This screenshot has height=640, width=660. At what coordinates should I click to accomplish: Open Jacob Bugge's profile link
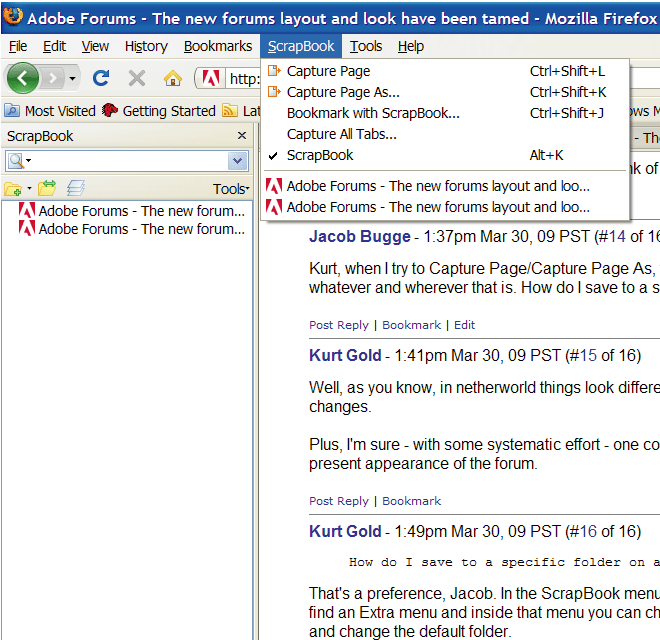359,237
